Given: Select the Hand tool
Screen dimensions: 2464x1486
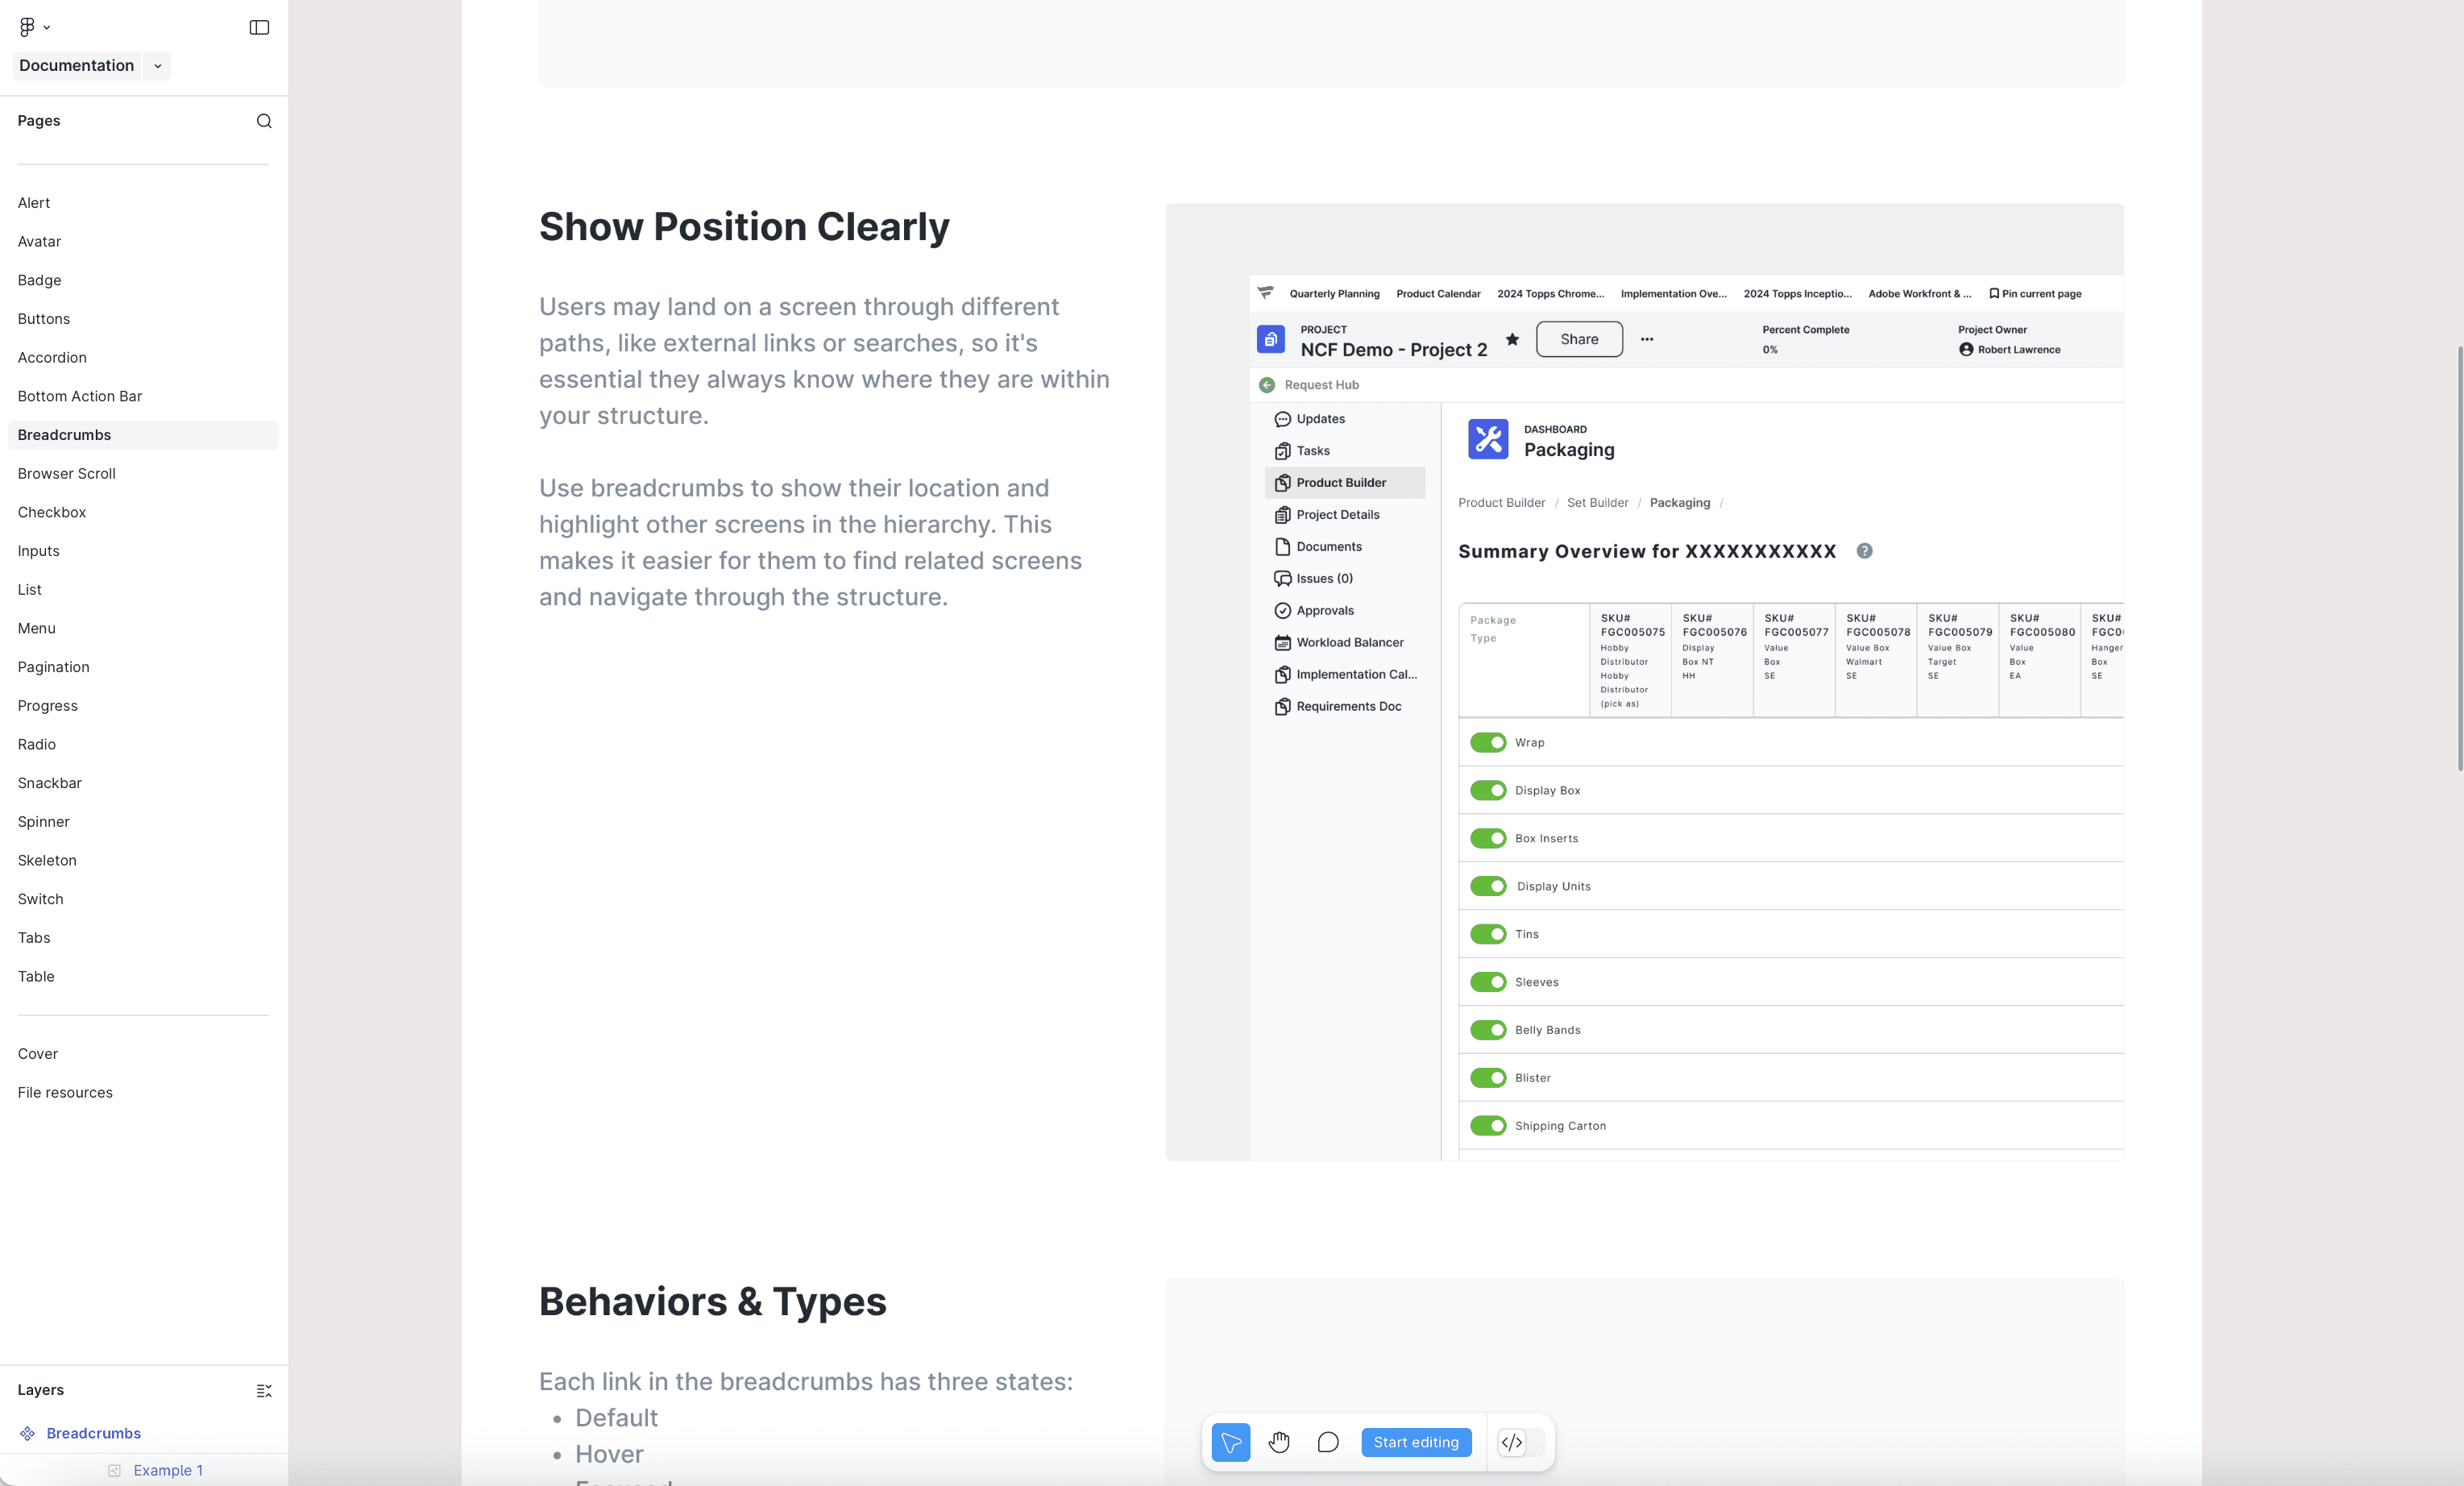Looking at the screenshot, I should pyautogui.click(x=1279, y=1442).
